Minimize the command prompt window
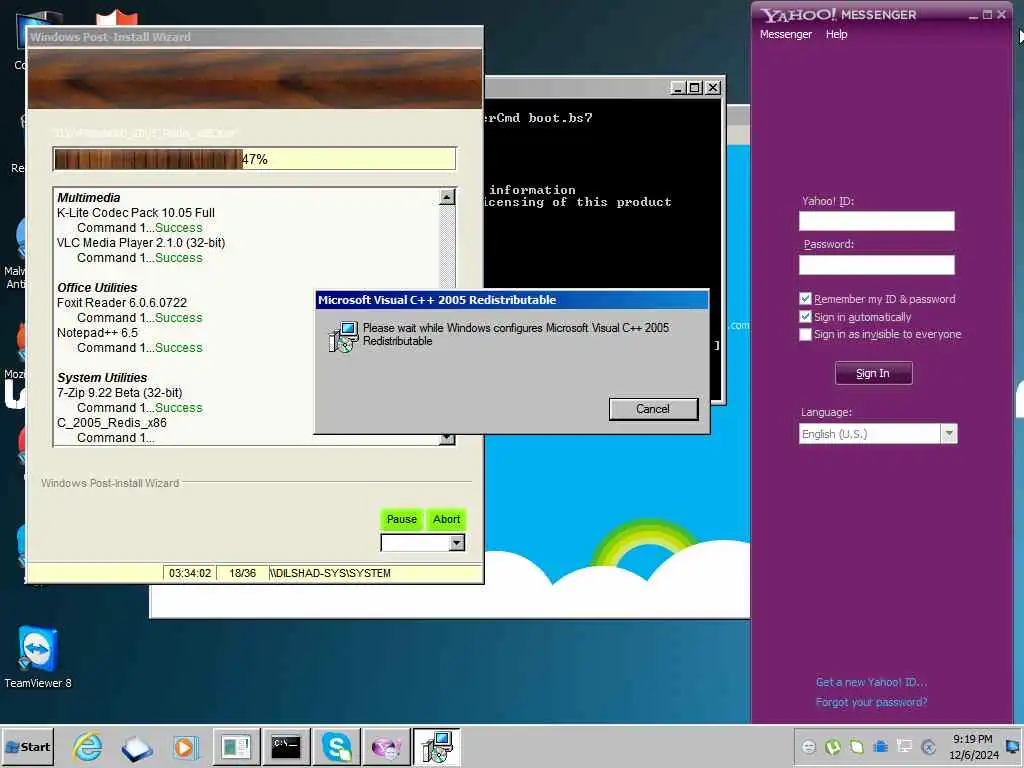Screen dimensions: 1024x768 pyautogui.click(x=678, y=88)
